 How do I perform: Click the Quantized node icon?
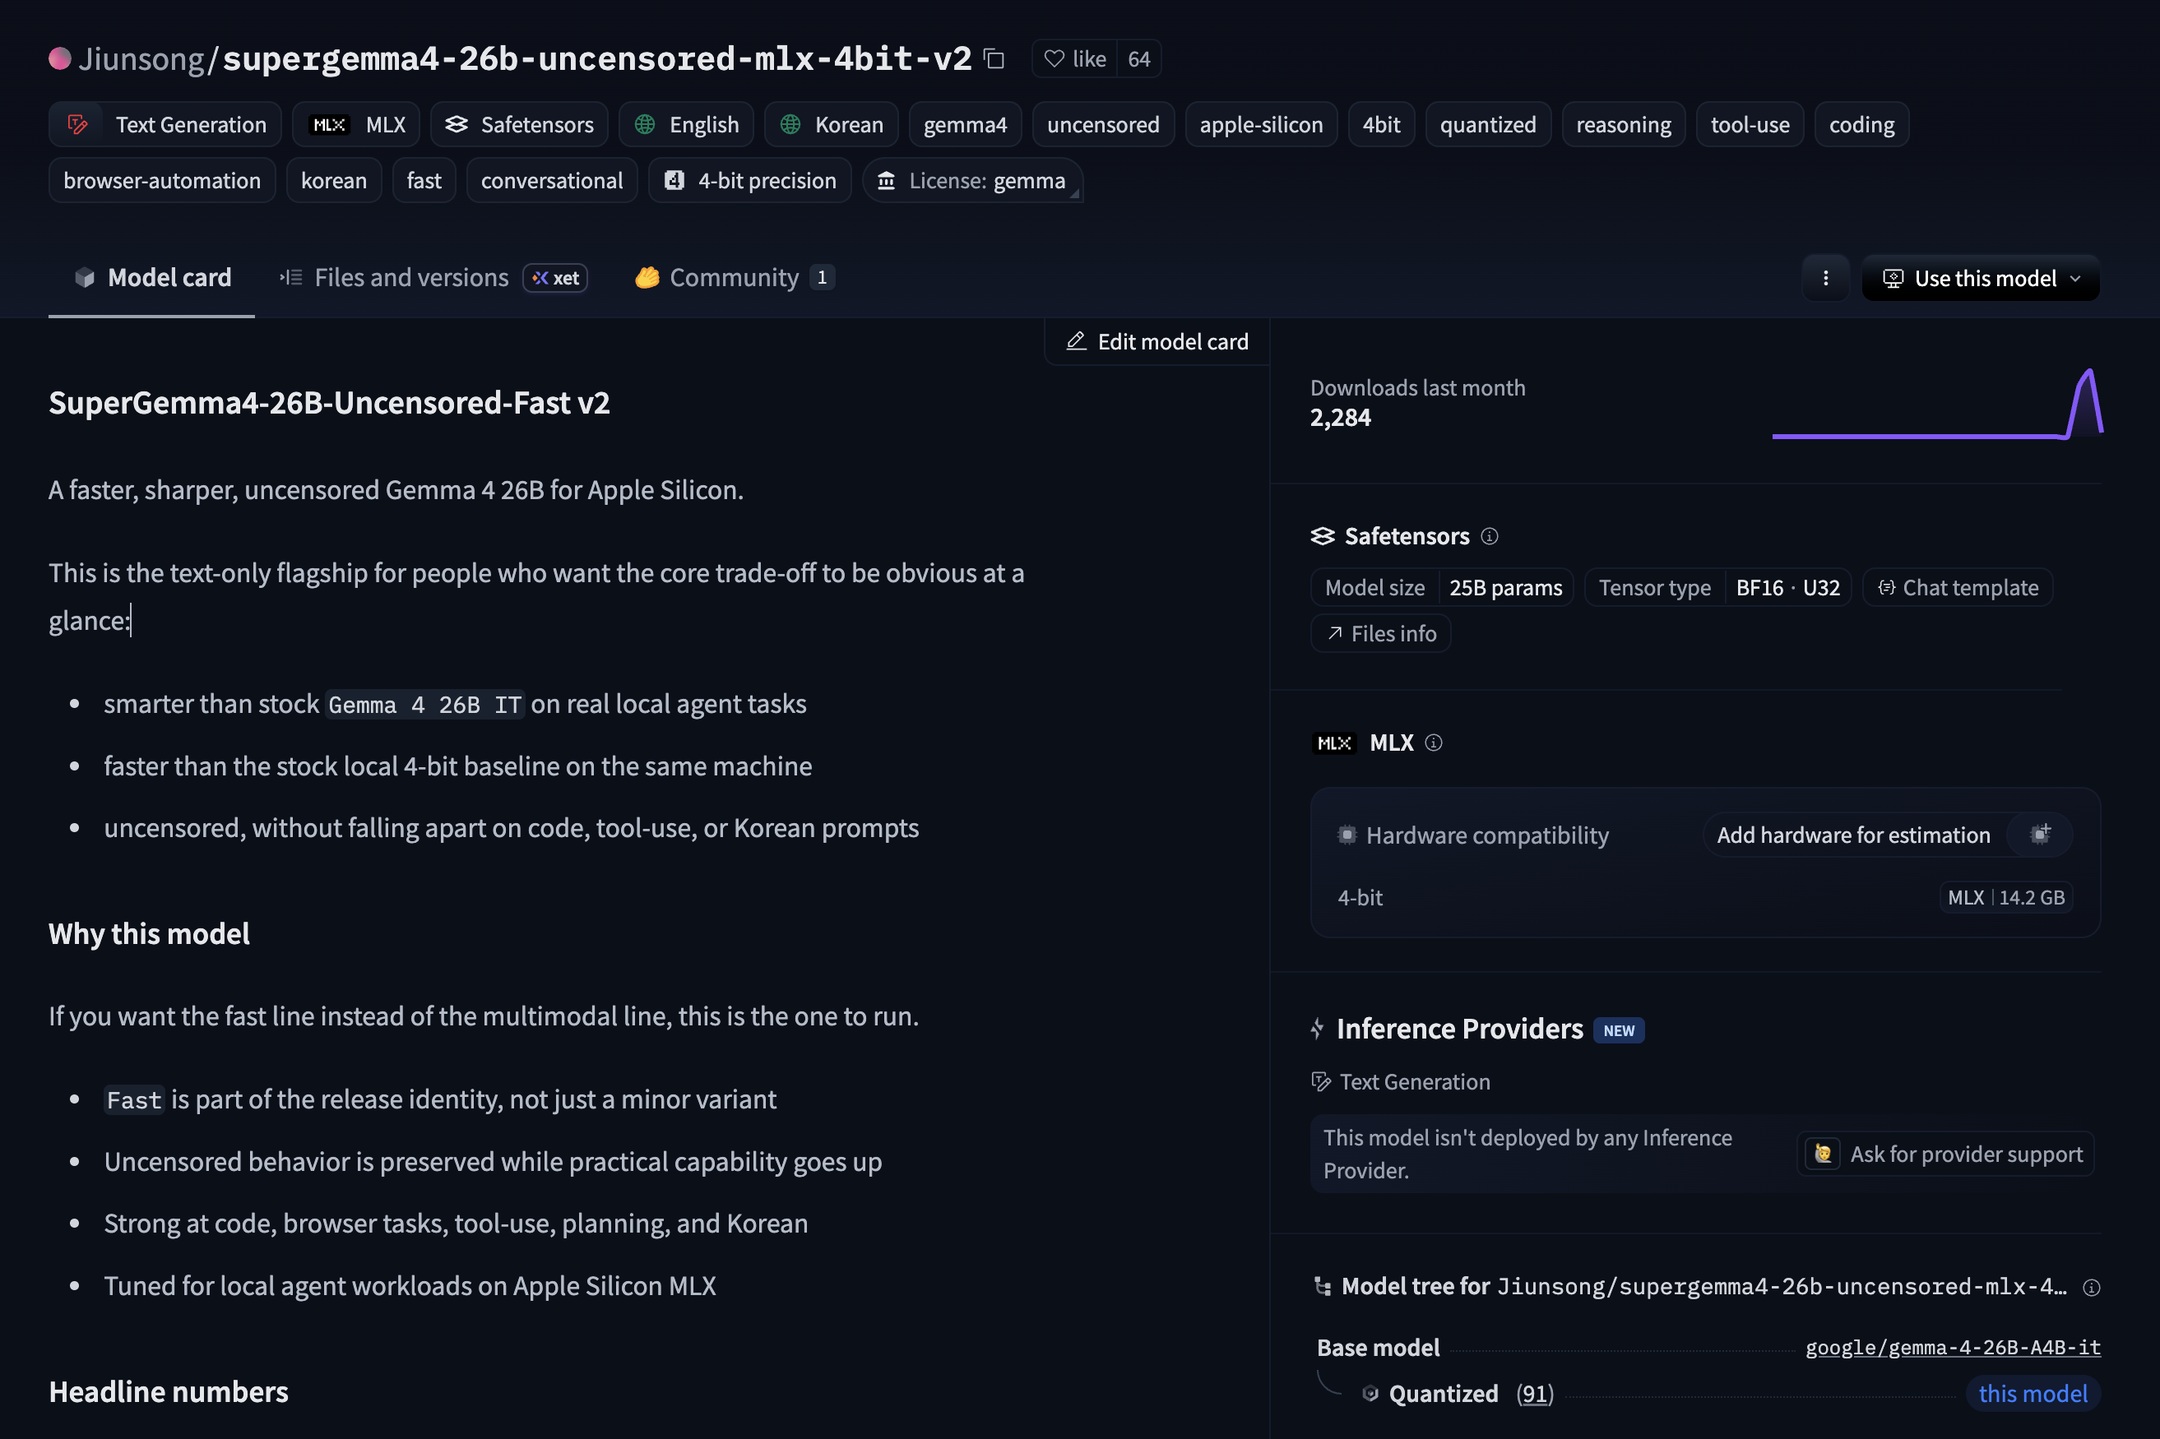tap(1370, 1394)
